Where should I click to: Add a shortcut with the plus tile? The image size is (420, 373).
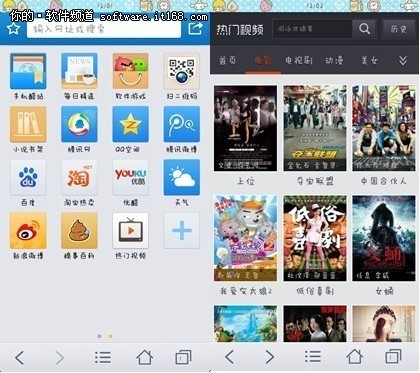pyautogui.click(x=182, y=231)
